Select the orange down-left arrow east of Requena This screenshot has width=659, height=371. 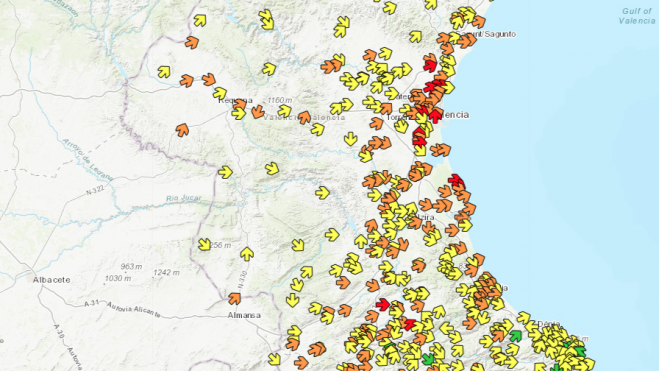pos(258,112)
